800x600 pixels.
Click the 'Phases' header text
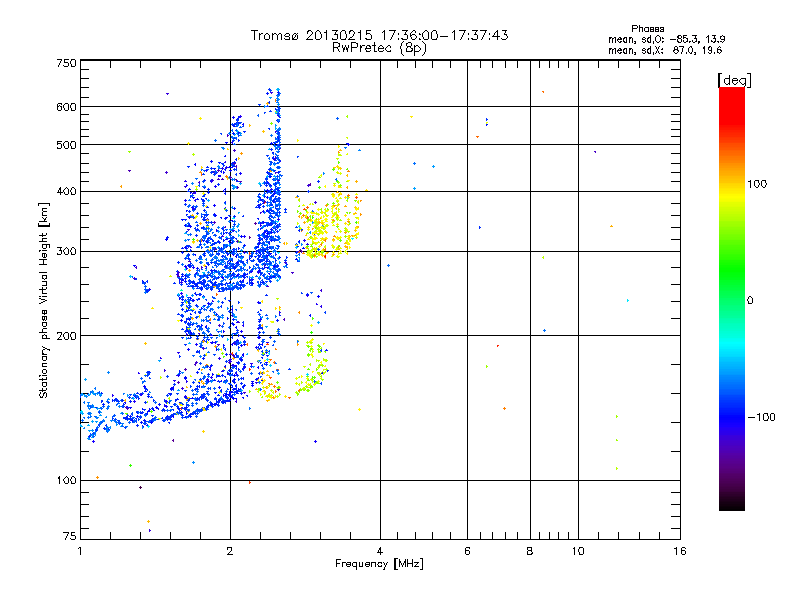tap(647, 29)
